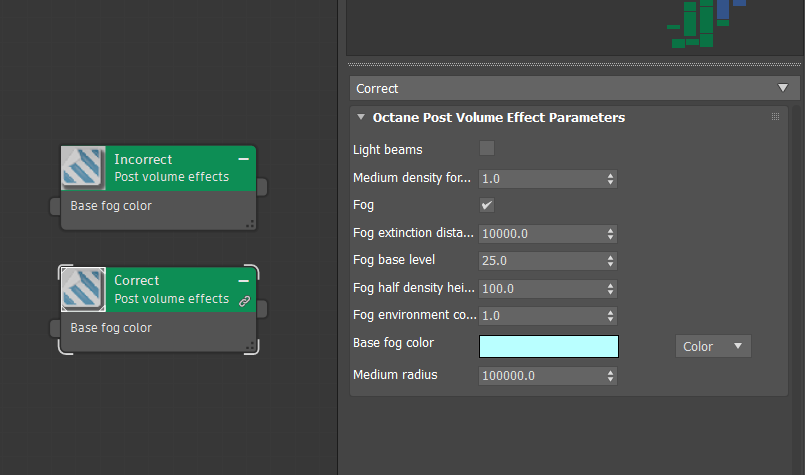Select the Incorrect node title
The image size is (805, 475).
coord(143,160)
